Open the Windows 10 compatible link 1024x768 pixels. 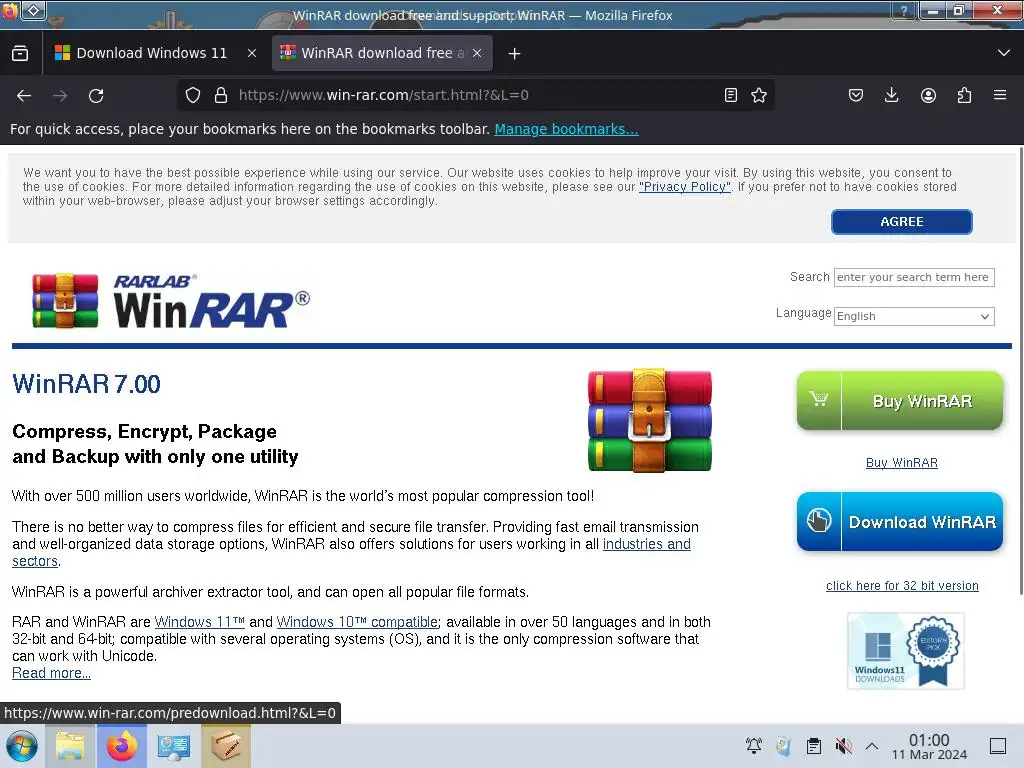357,622
